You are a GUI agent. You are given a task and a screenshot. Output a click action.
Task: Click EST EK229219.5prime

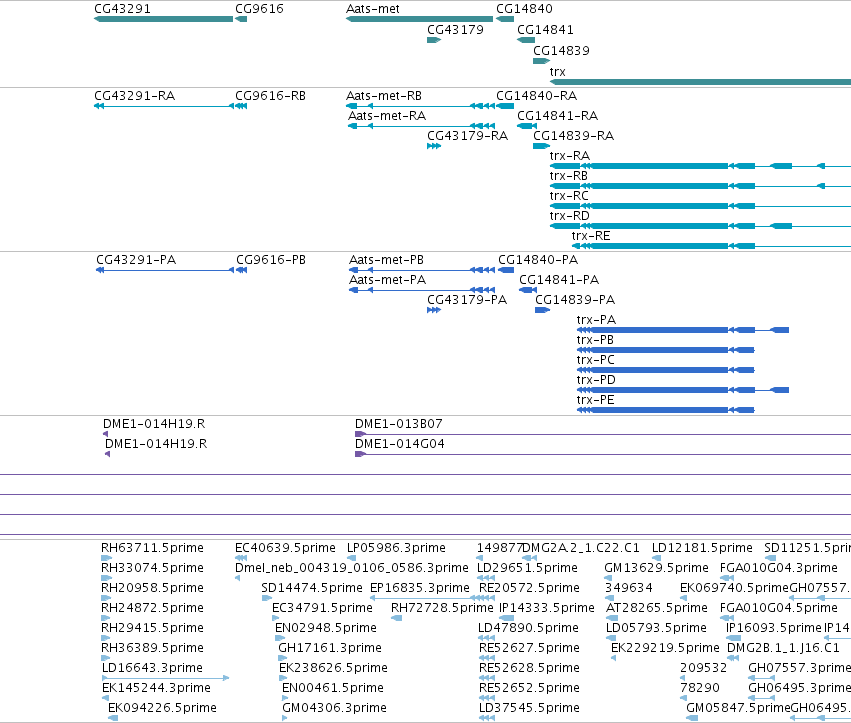(665, 649)
